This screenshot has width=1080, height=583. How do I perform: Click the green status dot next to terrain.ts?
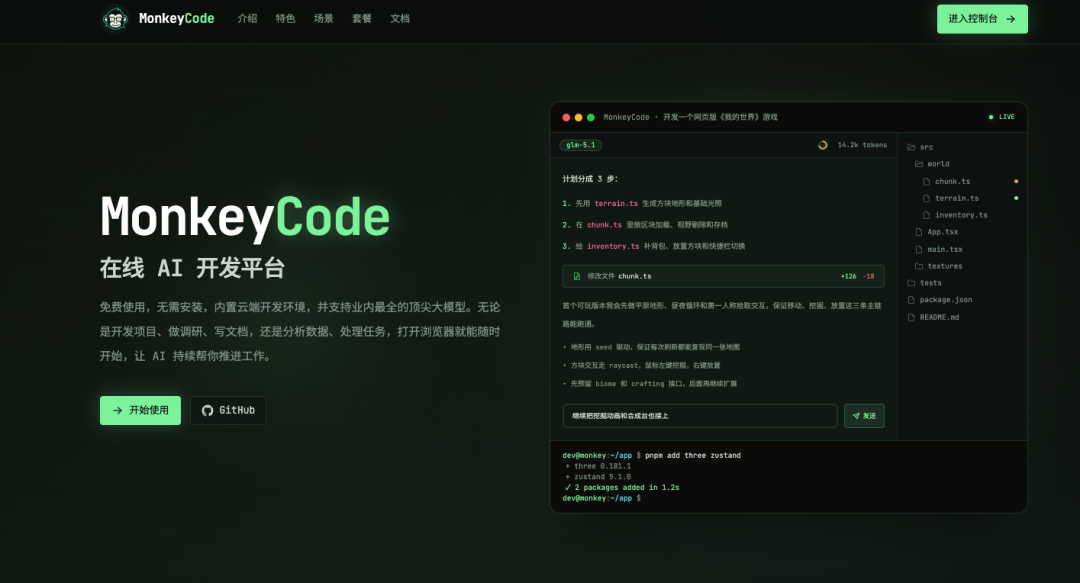[x=1016, y=198]
